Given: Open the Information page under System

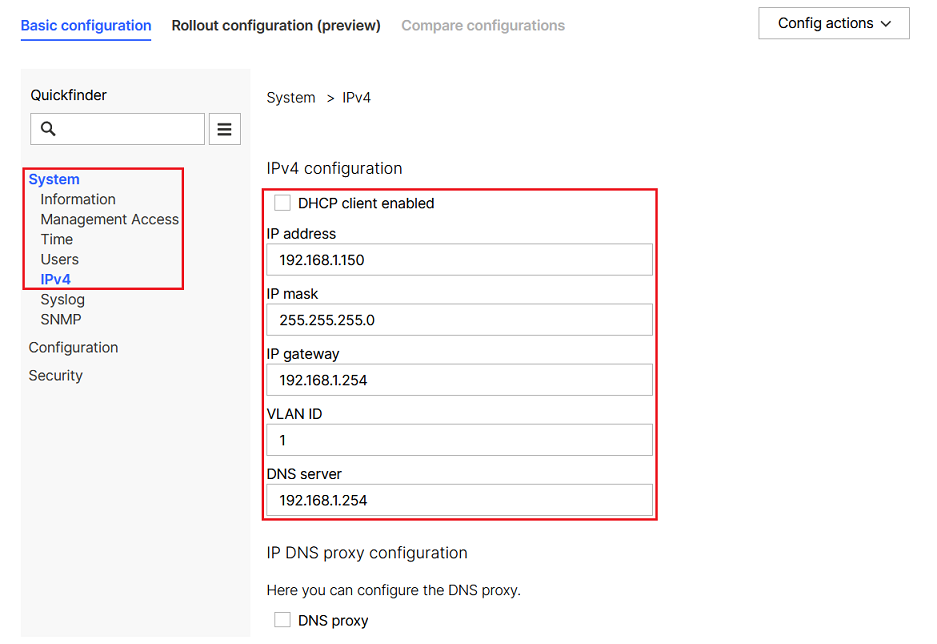Looking at the screenshot, I should coord(78,199).
